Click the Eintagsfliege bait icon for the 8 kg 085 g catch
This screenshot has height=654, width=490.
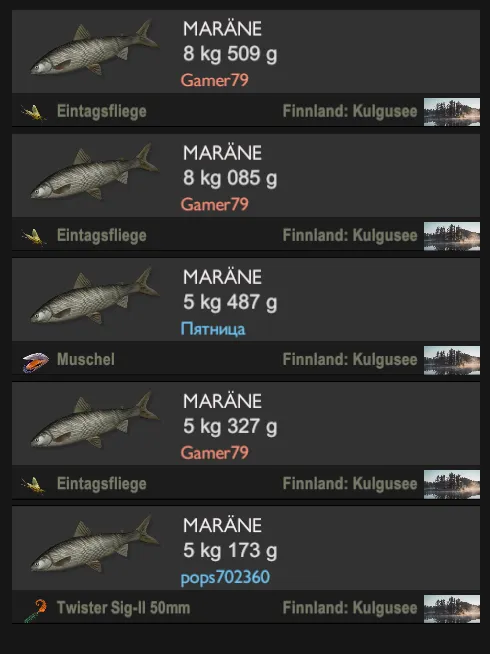(33, 236)
